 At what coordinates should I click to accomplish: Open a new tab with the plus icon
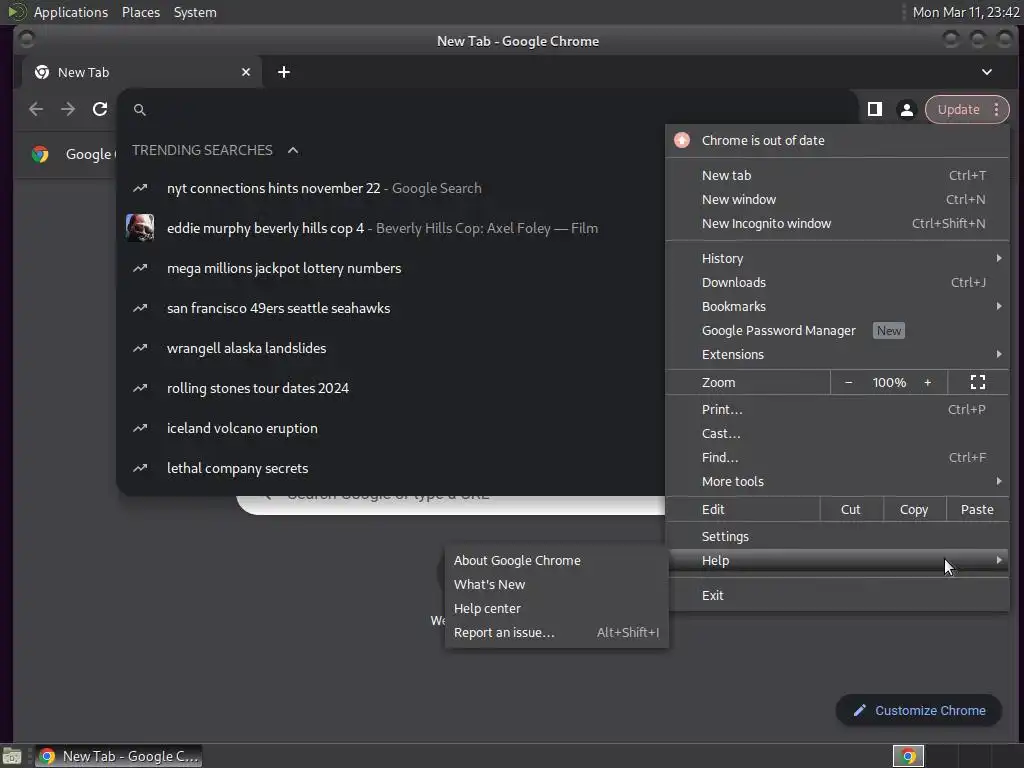click(283, 72)
